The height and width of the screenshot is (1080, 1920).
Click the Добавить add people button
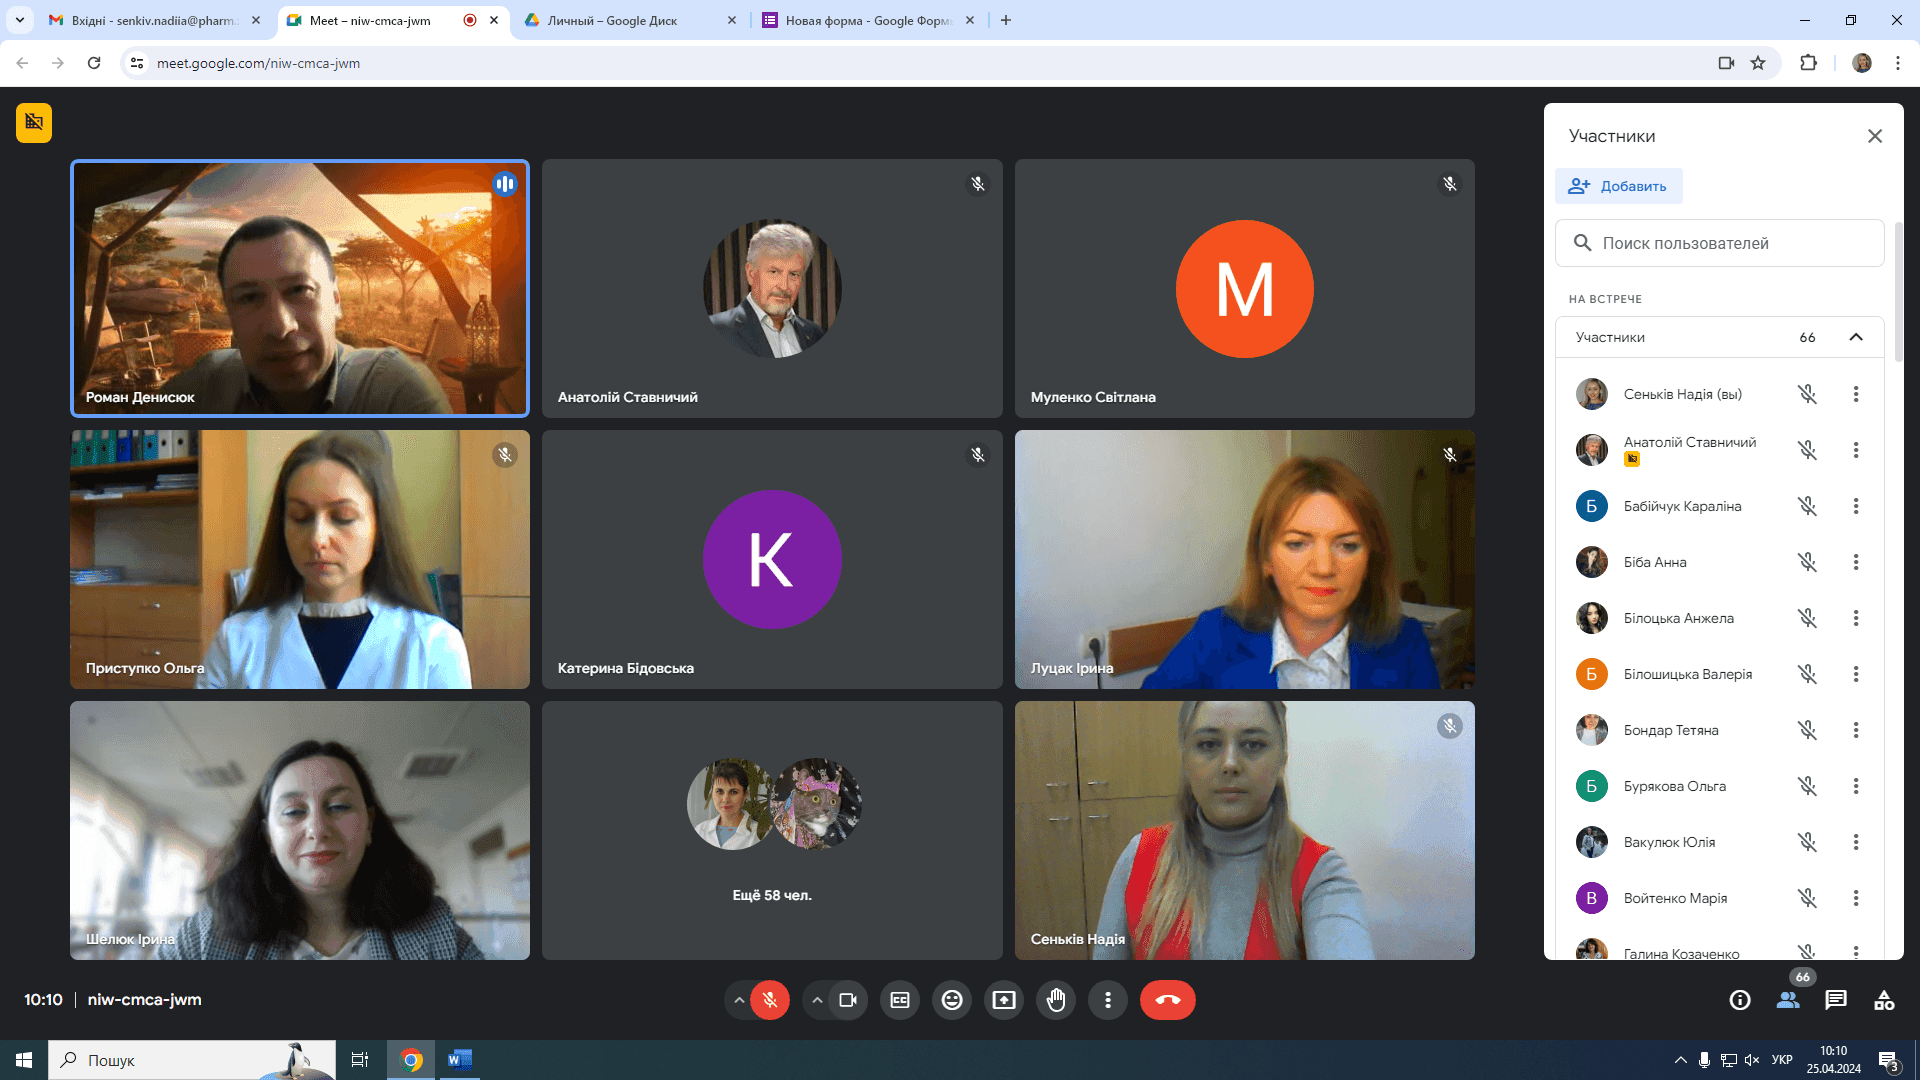coord(1618,186)
